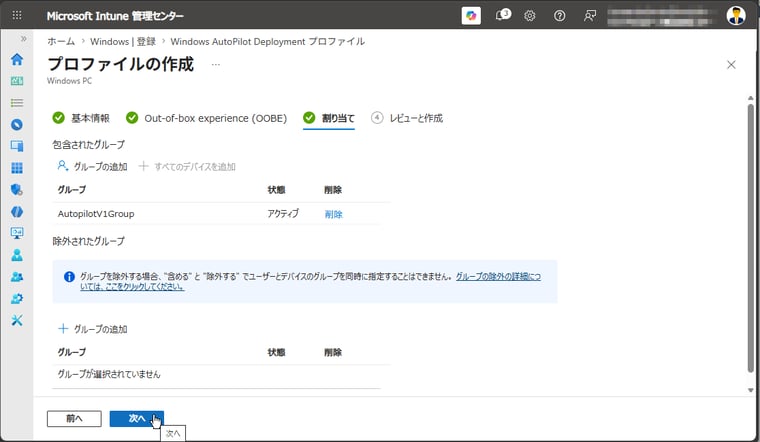Click the vertical scrollbar thumb
The height and width of the screenshot is (442, 760).
click(x=750, y=238)
